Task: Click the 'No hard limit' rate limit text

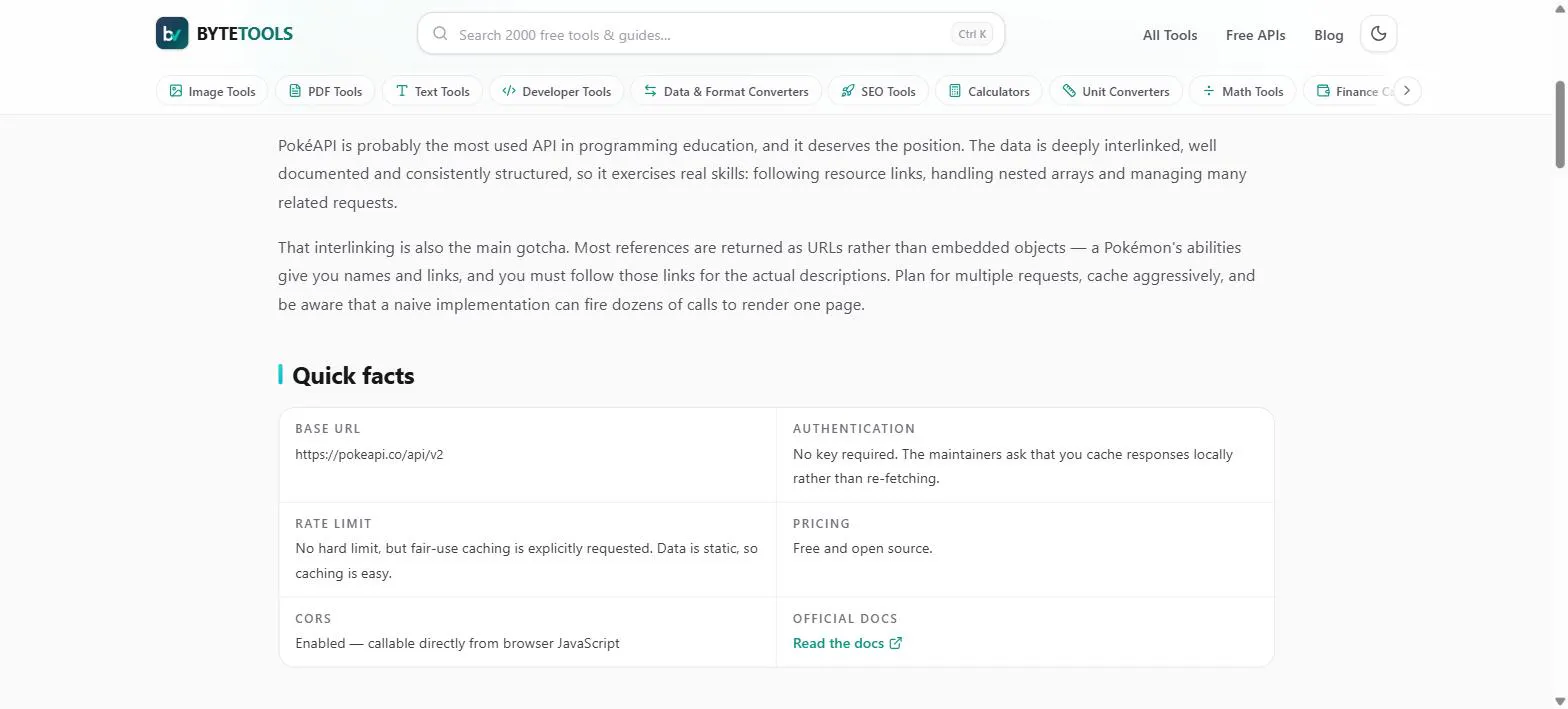Action: [x=526, y=561]
